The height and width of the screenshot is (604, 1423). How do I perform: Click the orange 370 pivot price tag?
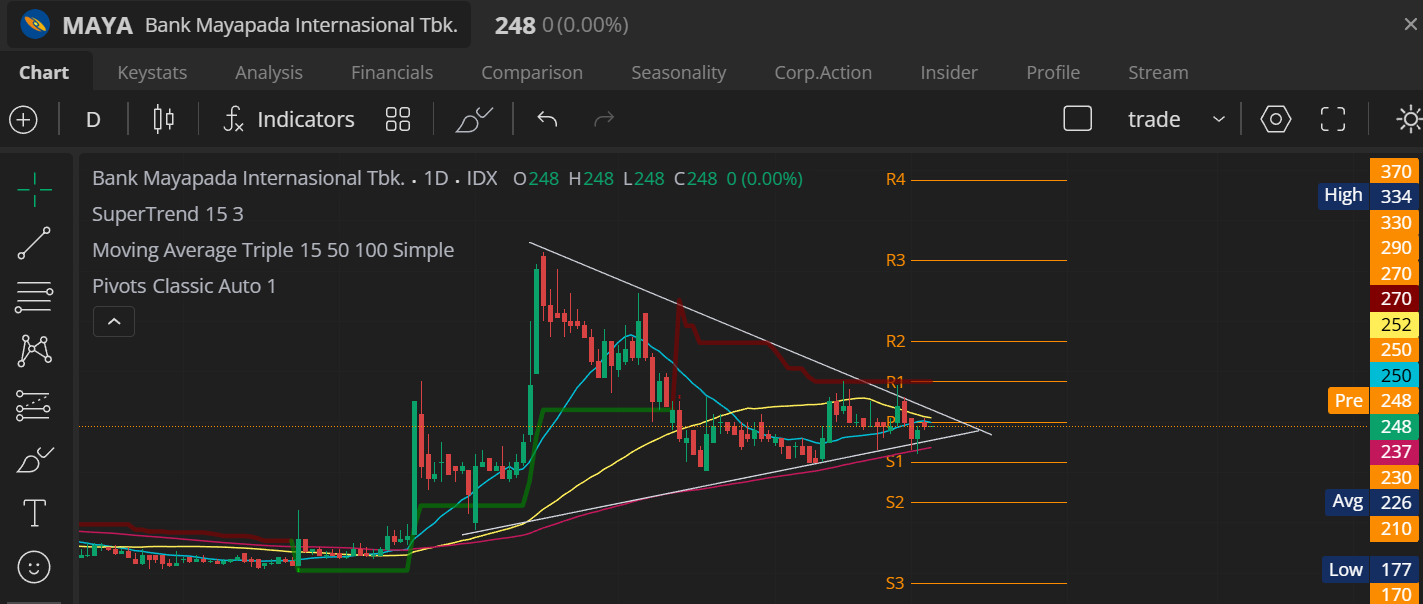pyautogui.click(x=1395, y=171)
